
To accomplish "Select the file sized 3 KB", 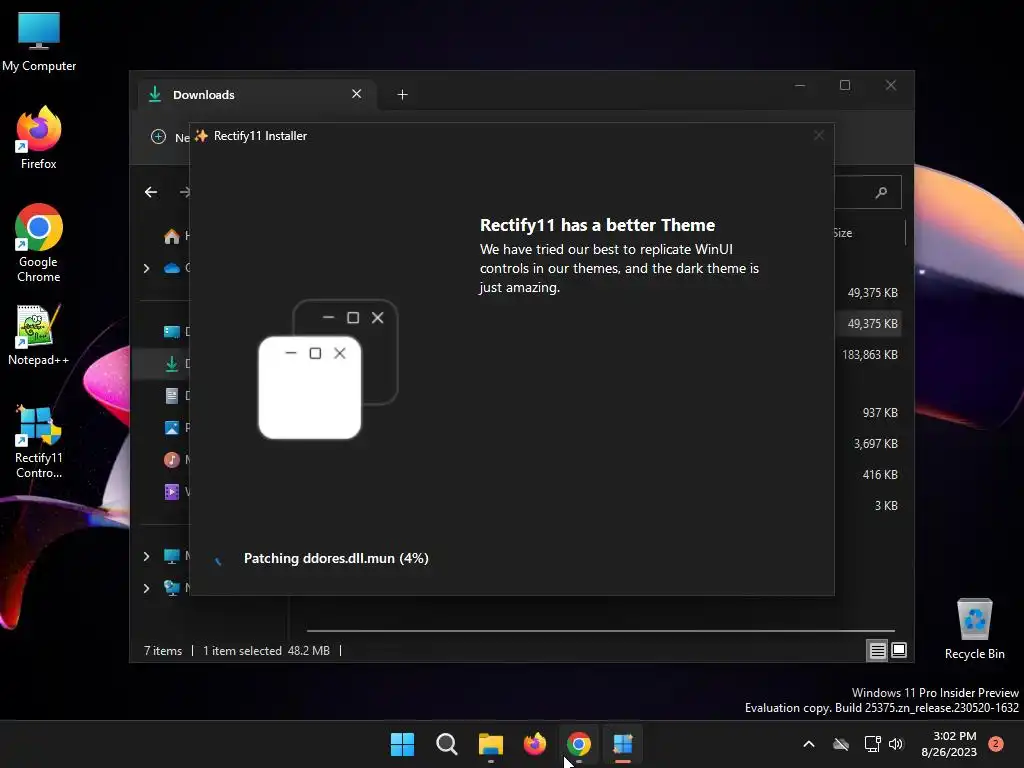I will [886, 505].
